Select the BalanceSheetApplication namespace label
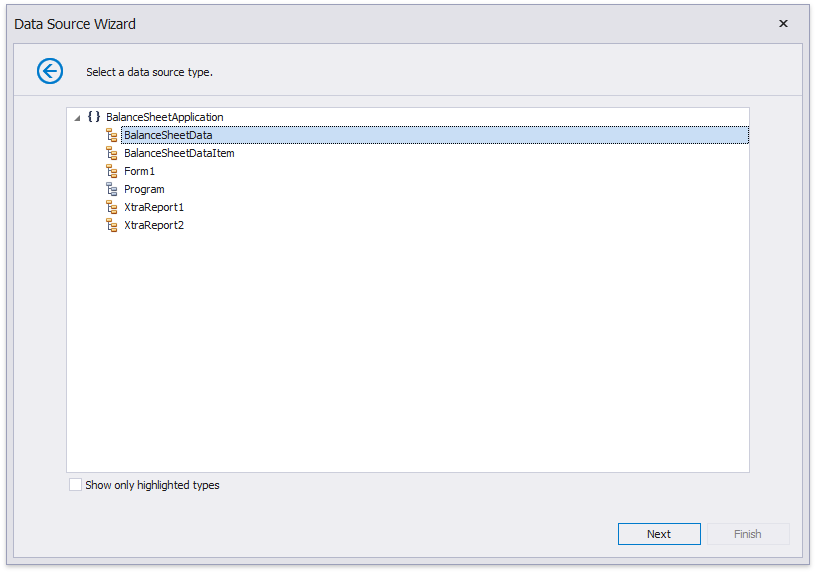Viewport: 816px width, 573px height. (164, 117)
